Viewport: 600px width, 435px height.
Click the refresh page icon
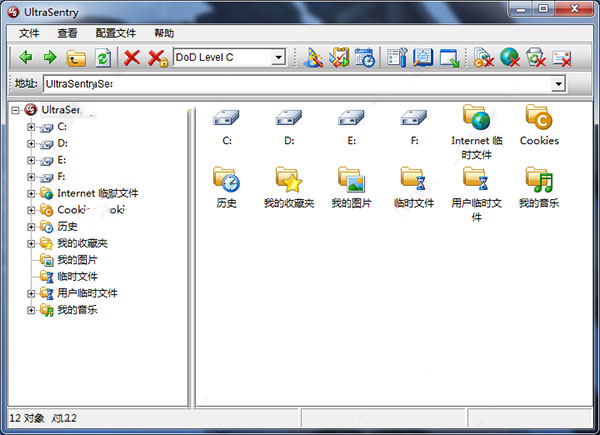pyautogui.click(x=103, y=58)
